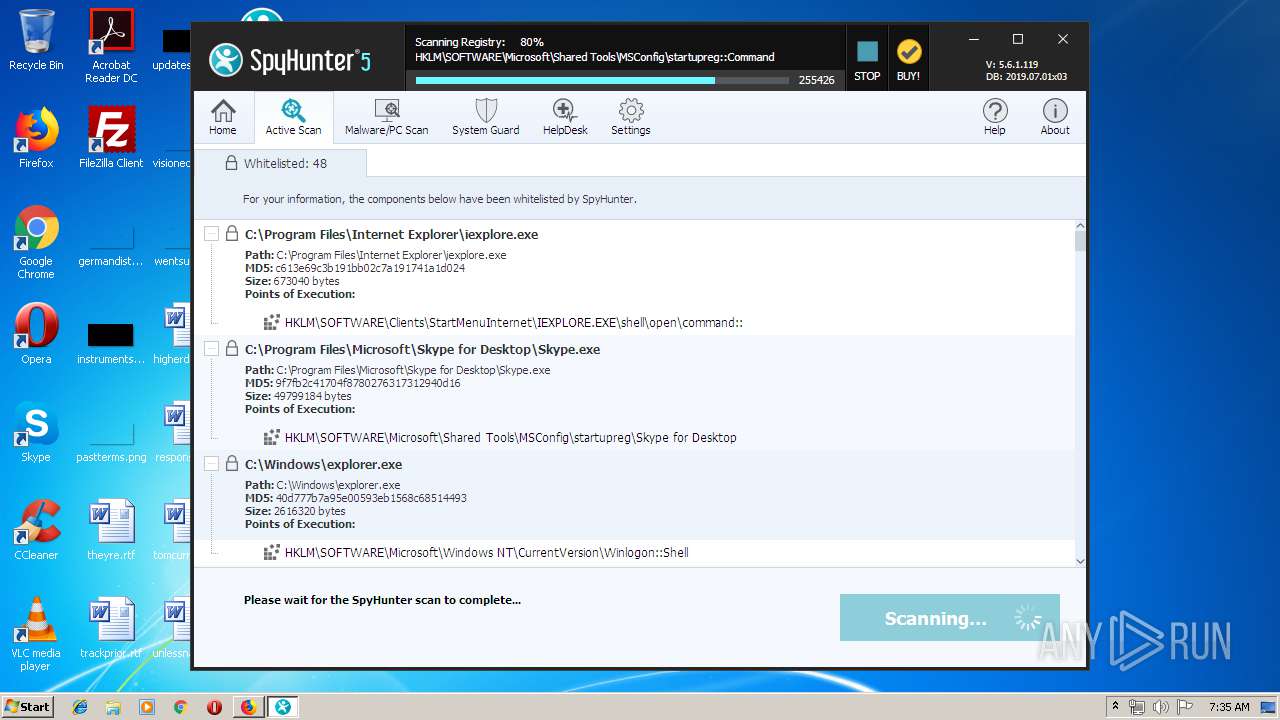Check the Skype.exe entry checkbox
This screenshot has width=1280, height=720.
(x=211, y=349)
